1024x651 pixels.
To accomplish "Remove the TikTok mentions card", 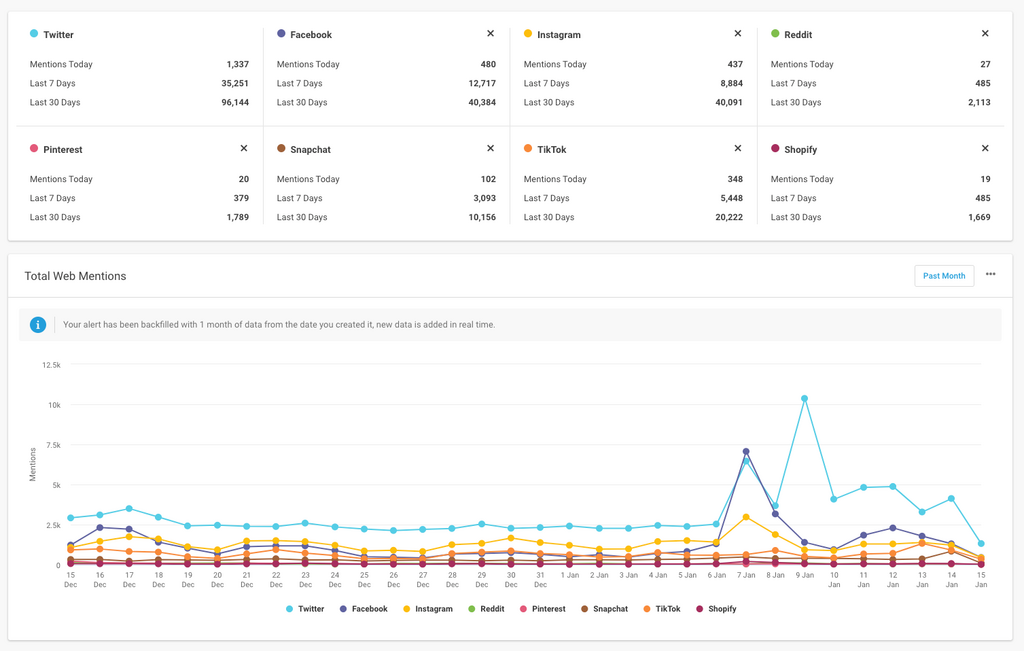I will pos(738,148).
